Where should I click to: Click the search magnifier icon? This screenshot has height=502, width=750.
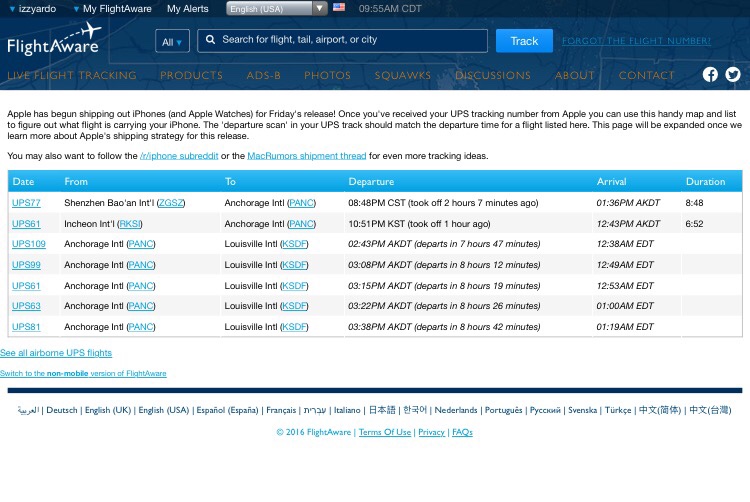click(210, 40)
